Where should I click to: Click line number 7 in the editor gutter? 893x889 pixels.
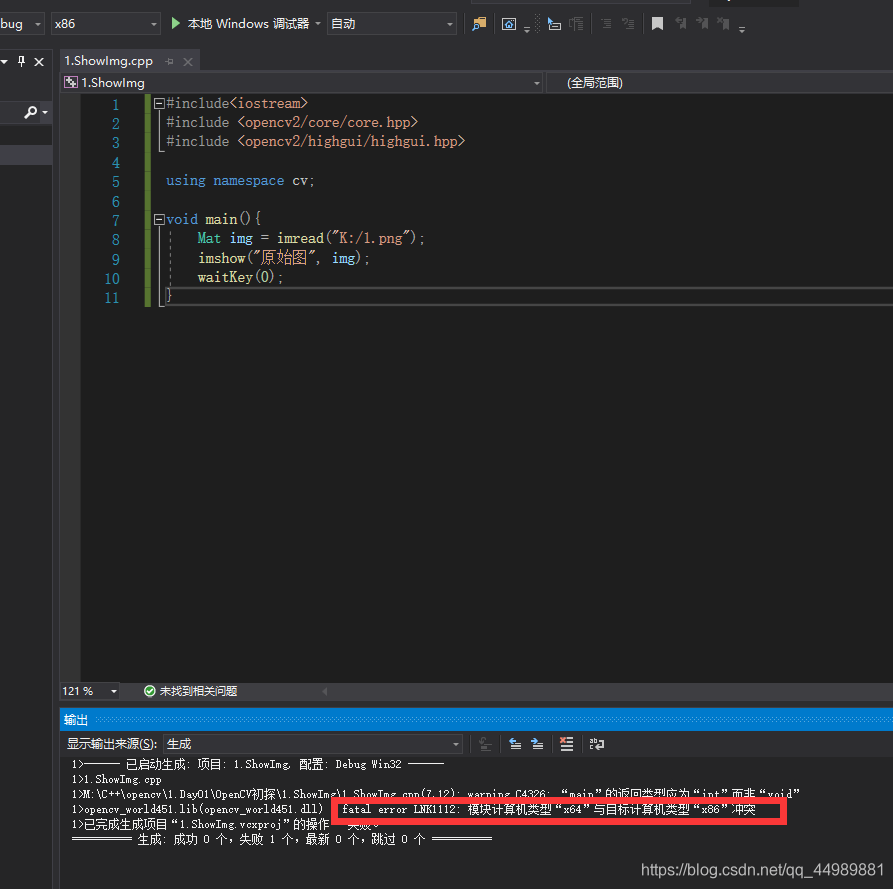coord(116,220)
